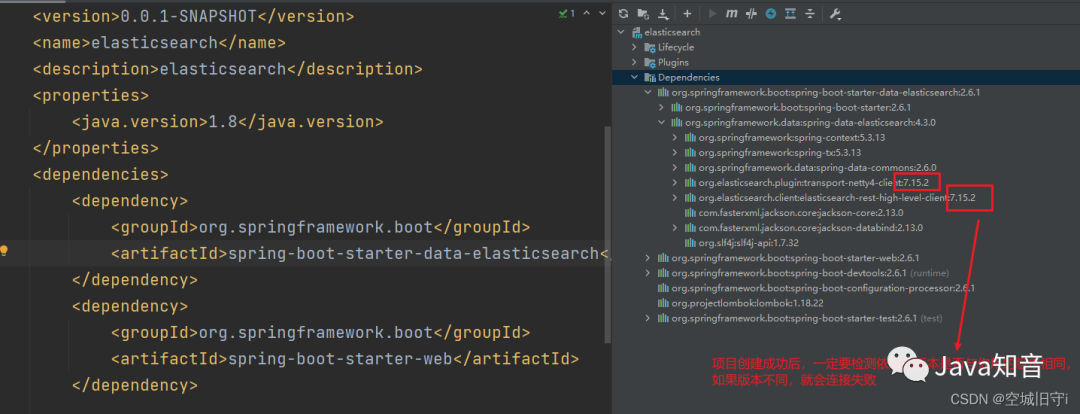Open Maven settings wrench icon

click(835, 14)
